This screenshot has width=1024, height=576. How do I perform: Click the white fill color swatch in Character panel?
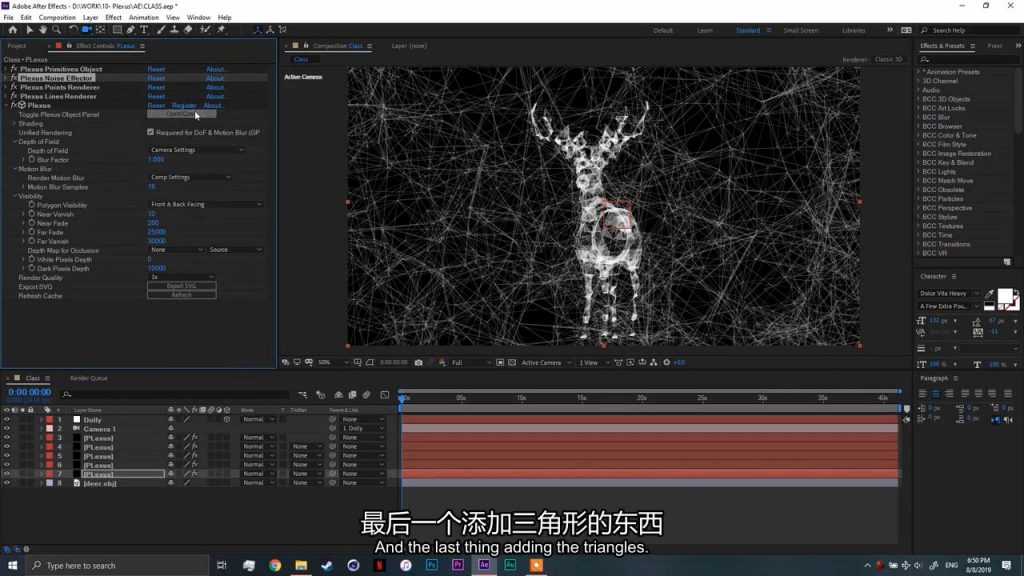point(1005,296)
